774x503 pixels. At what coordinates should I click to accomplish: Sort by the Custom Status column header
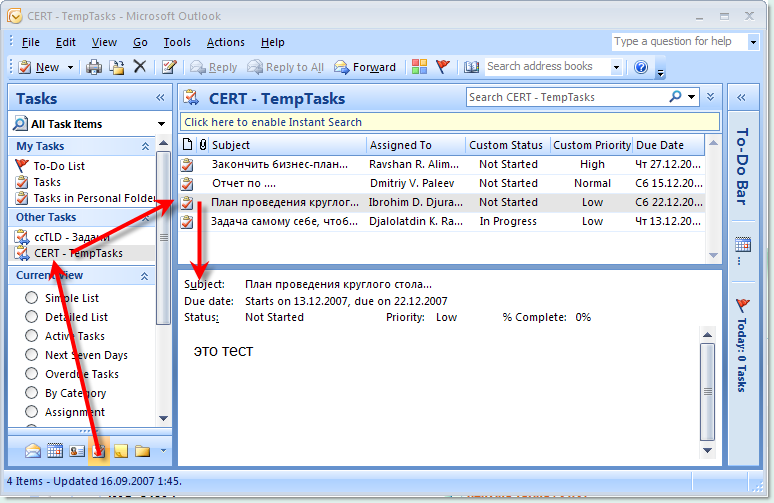(x=507, y=145)
